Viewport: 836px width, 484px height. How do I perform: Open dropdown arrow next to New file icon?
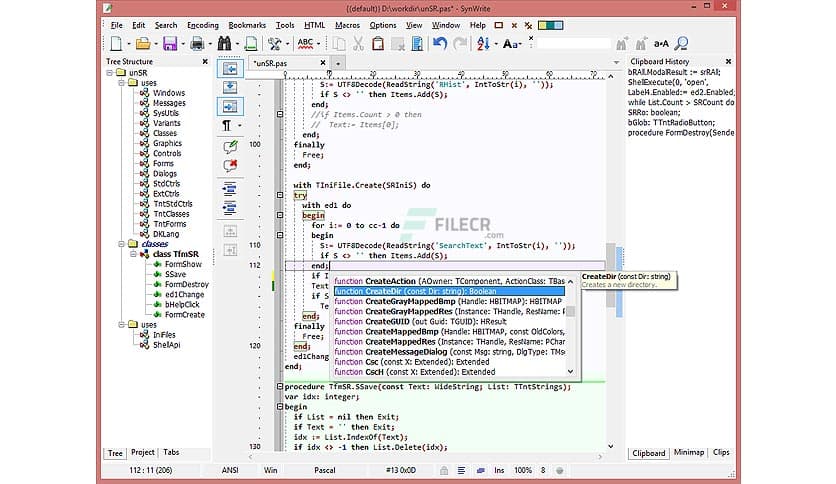[128, 44]
